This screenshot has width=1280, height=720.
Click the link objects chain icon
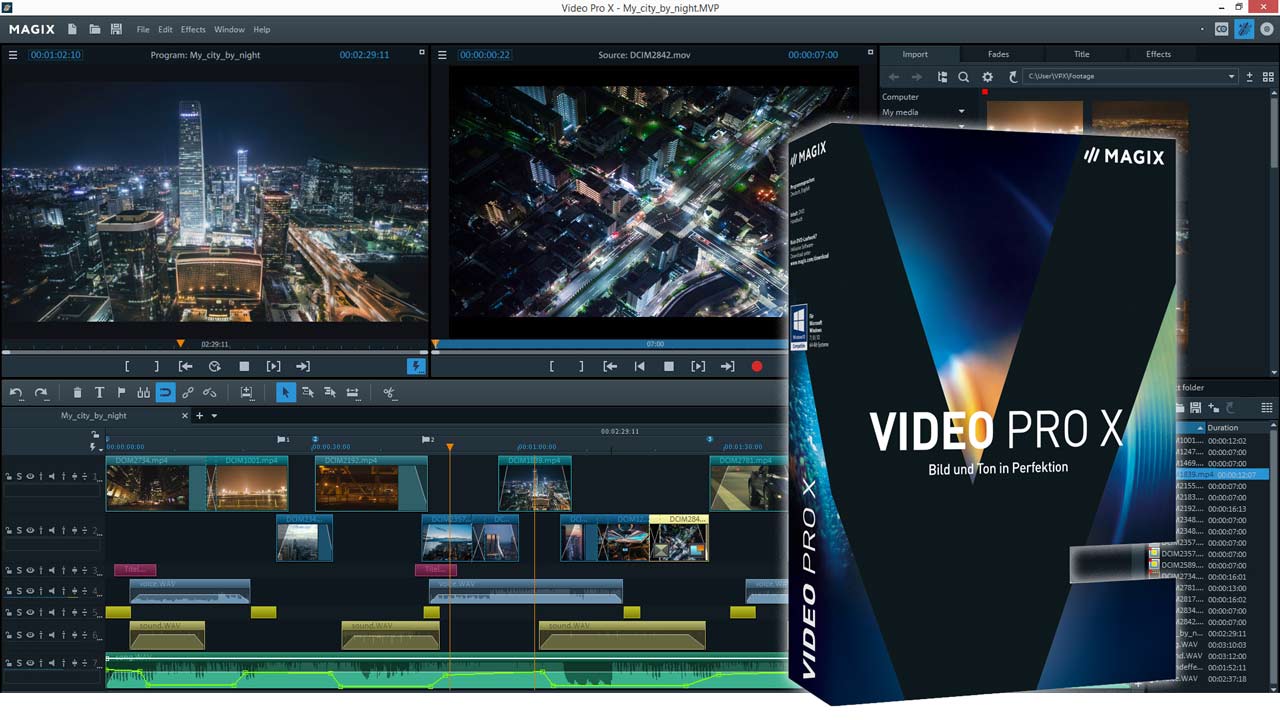187,393
